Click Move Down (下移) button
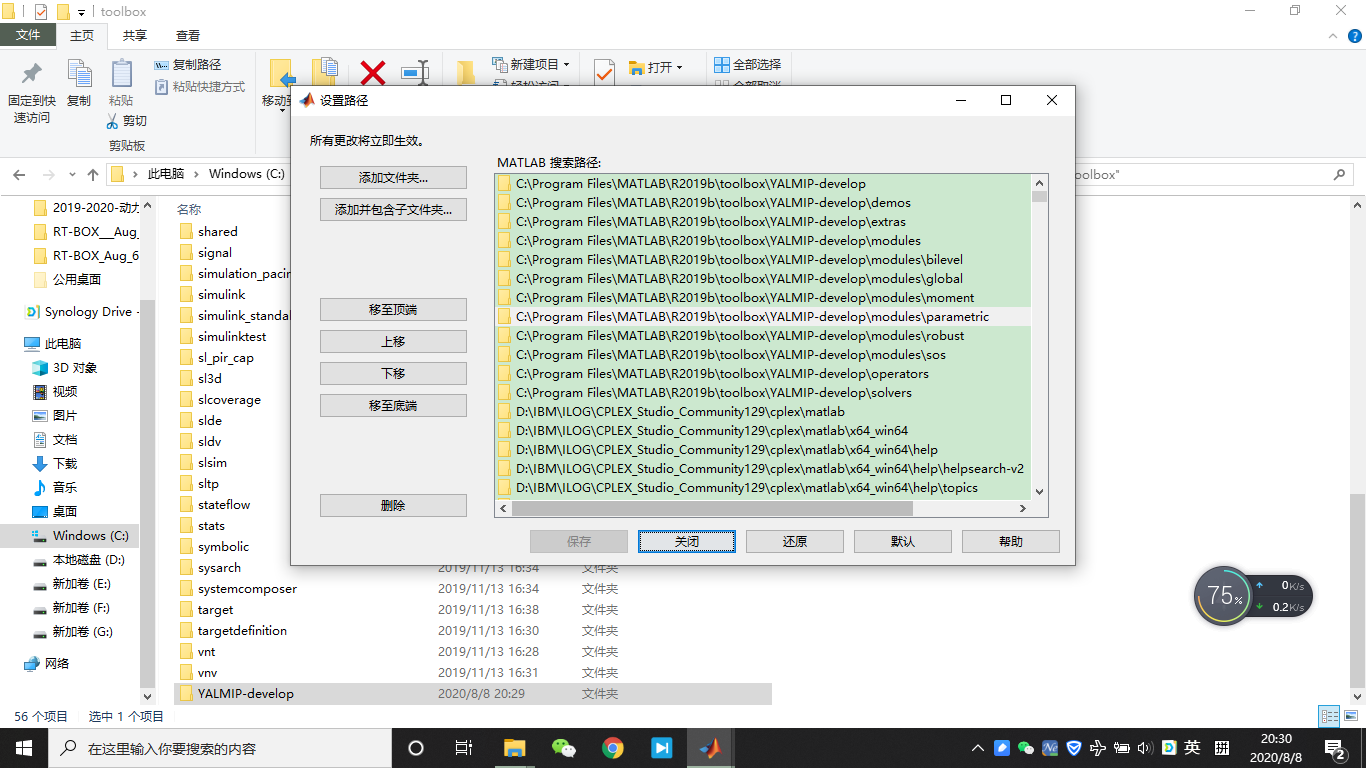 point(393,374)
